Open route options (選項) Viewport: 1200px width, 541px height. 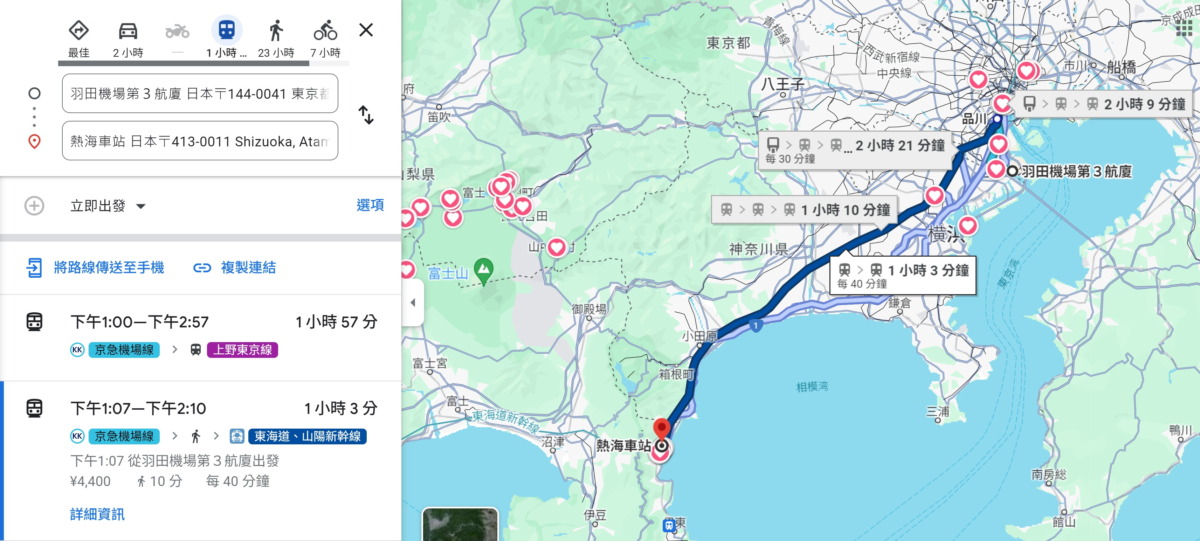tap(370, 205)
